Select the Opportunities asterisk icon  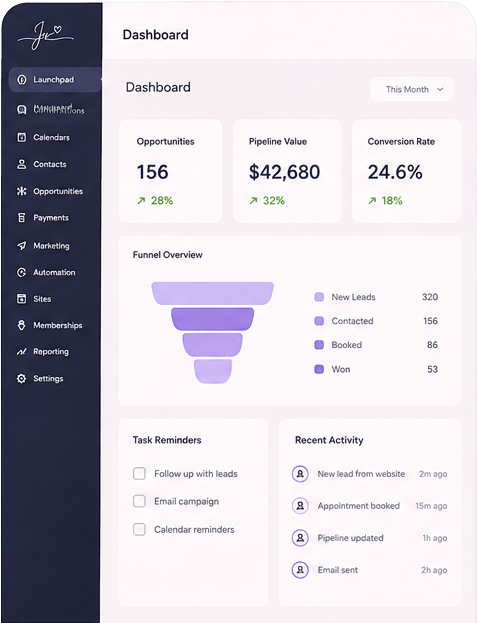click(21, 191)
